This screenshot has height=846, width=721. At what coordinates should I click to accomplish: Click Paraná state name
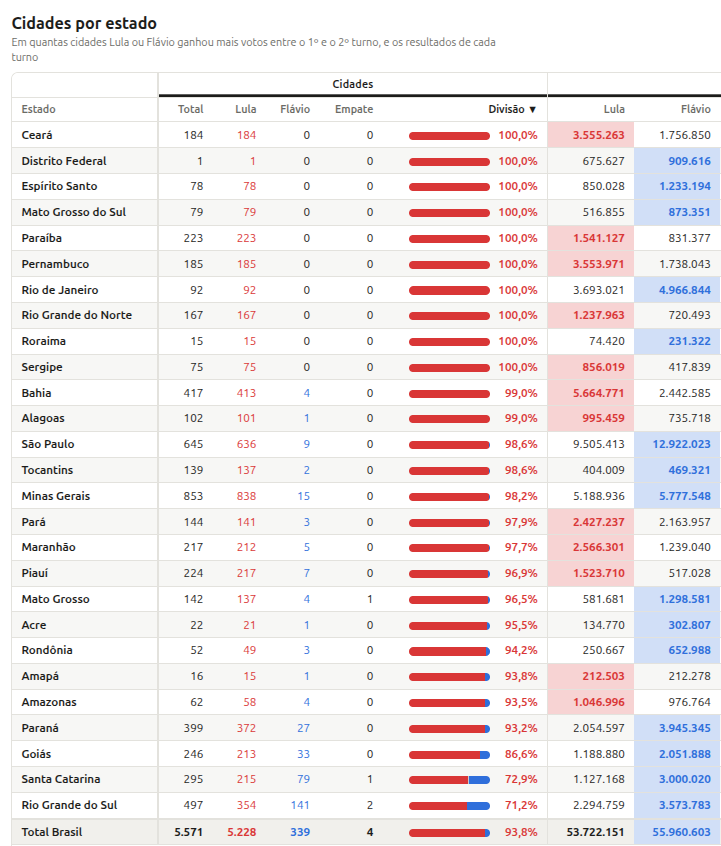tap(40, 728)
